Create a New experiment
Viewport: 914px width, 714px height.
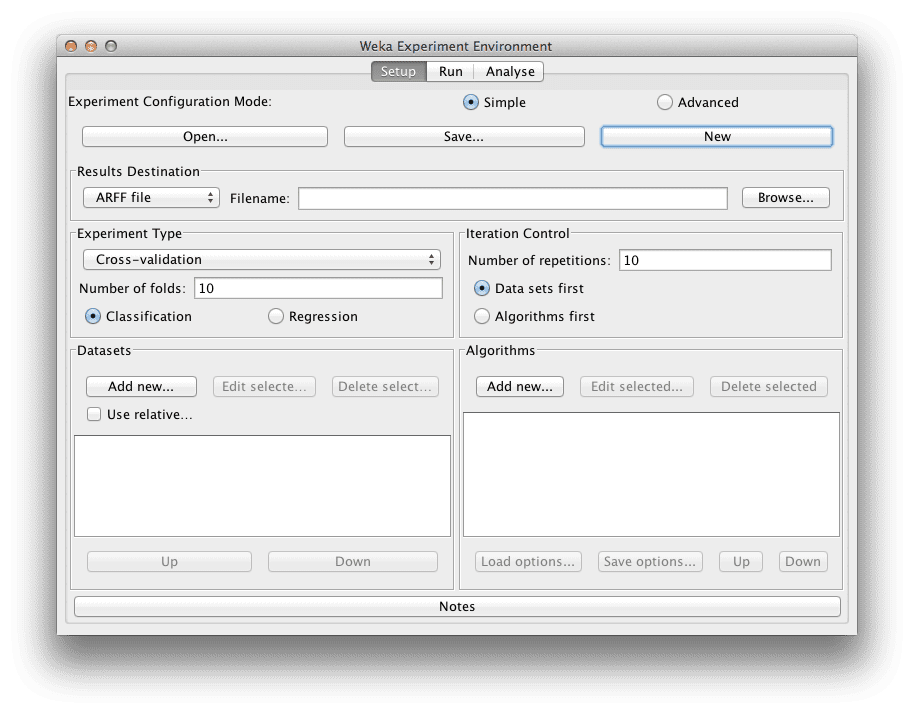(x=717, y=137)
